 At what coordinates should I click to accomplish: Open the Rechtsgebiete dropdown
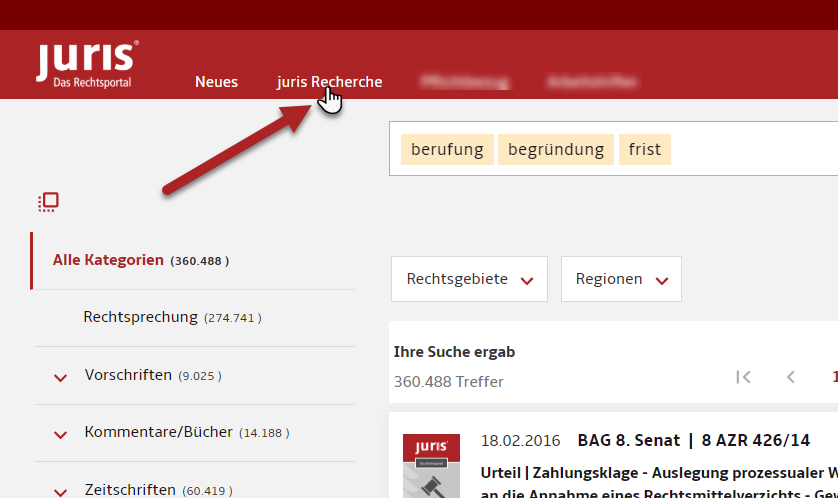click(x=469, y=279)
